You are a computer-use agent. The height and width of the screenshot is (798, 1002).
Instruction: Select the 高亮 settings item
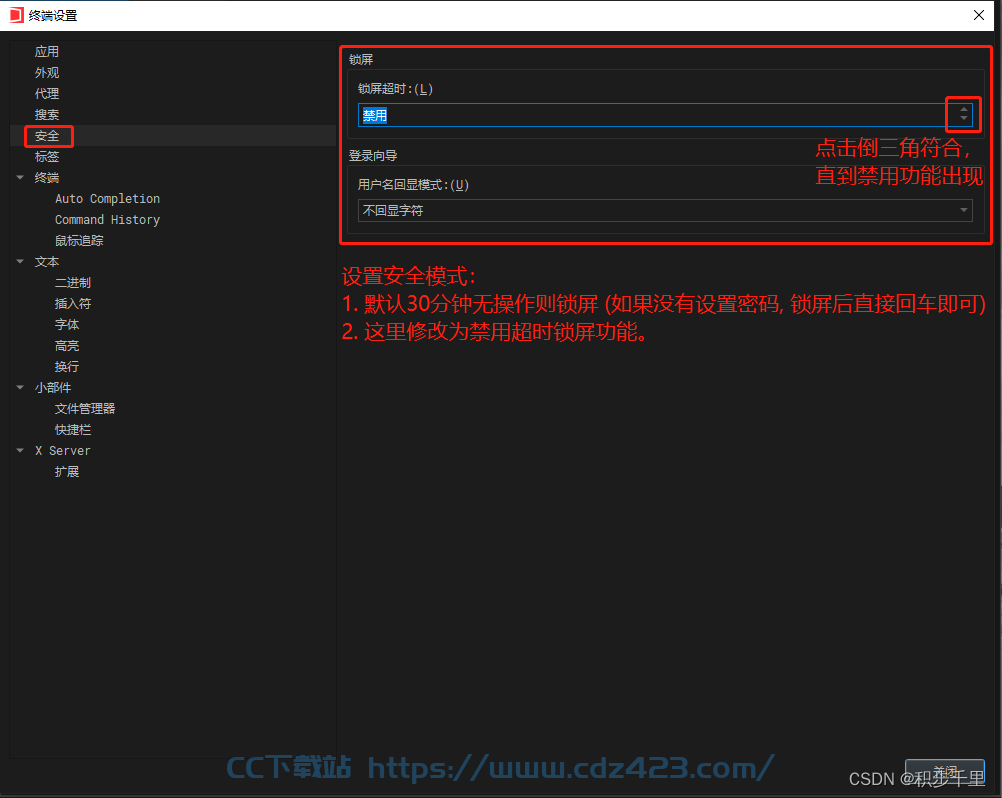coord(66,346)
